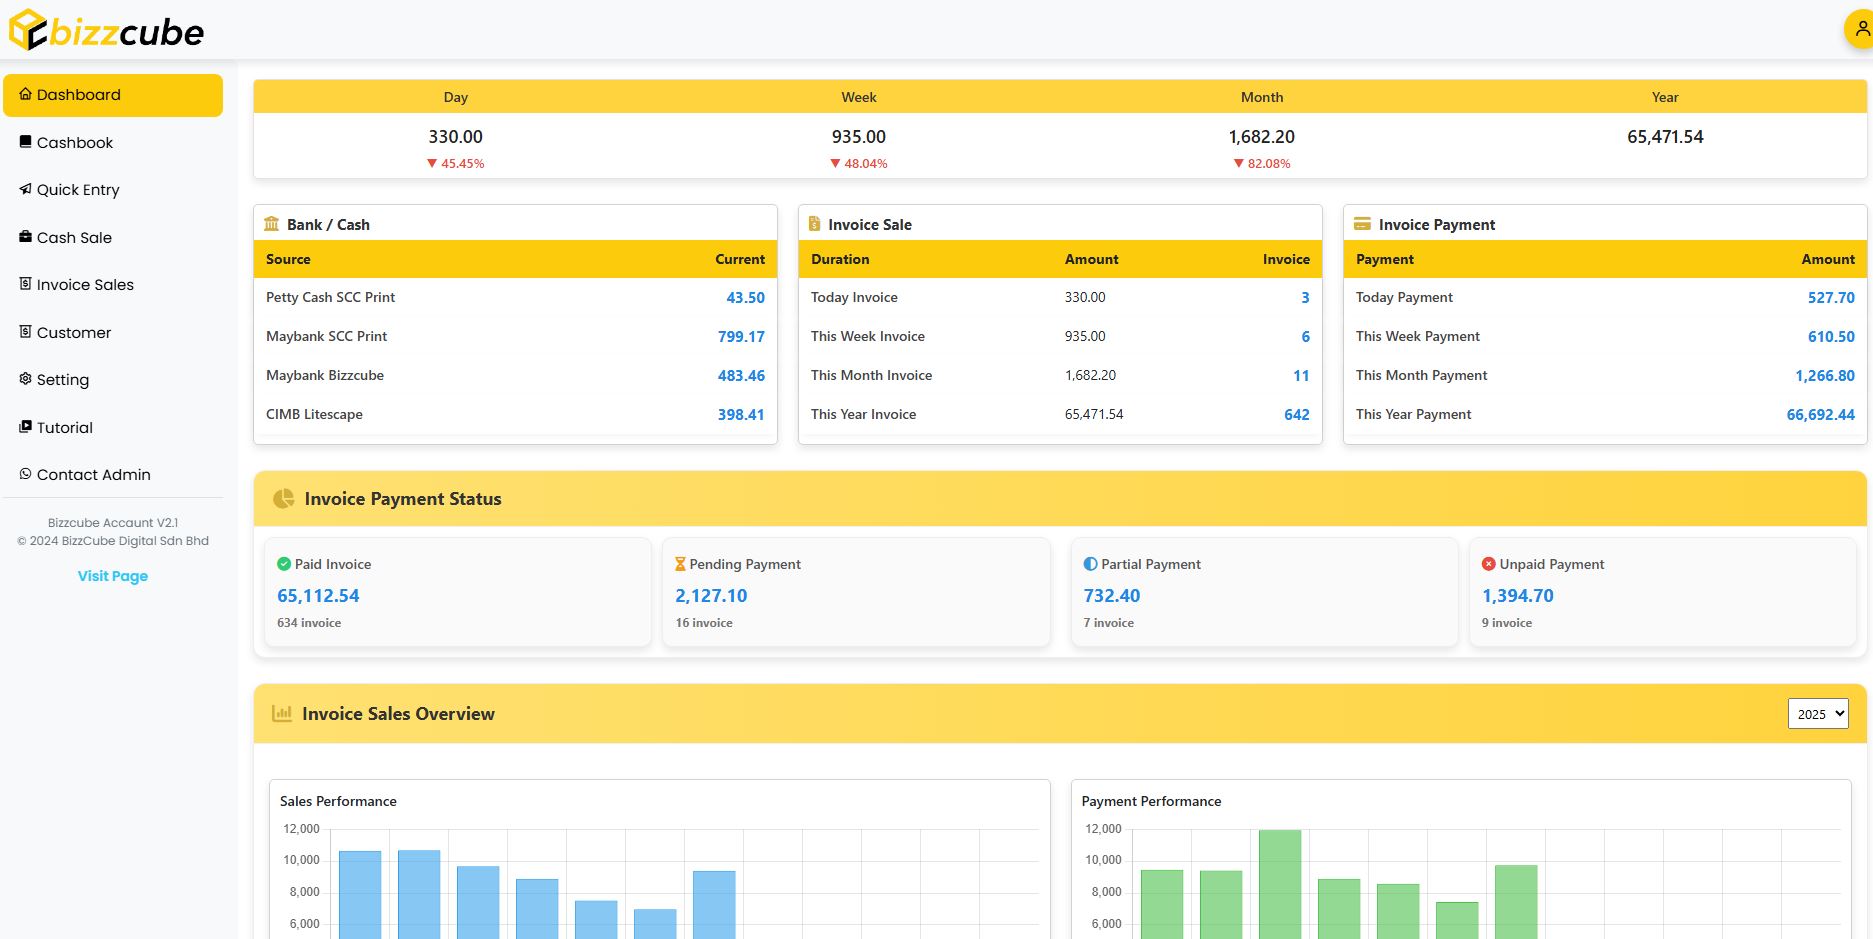
Task: Click the Invoice Sales Overview chart icon
Action: click(282, 714)
